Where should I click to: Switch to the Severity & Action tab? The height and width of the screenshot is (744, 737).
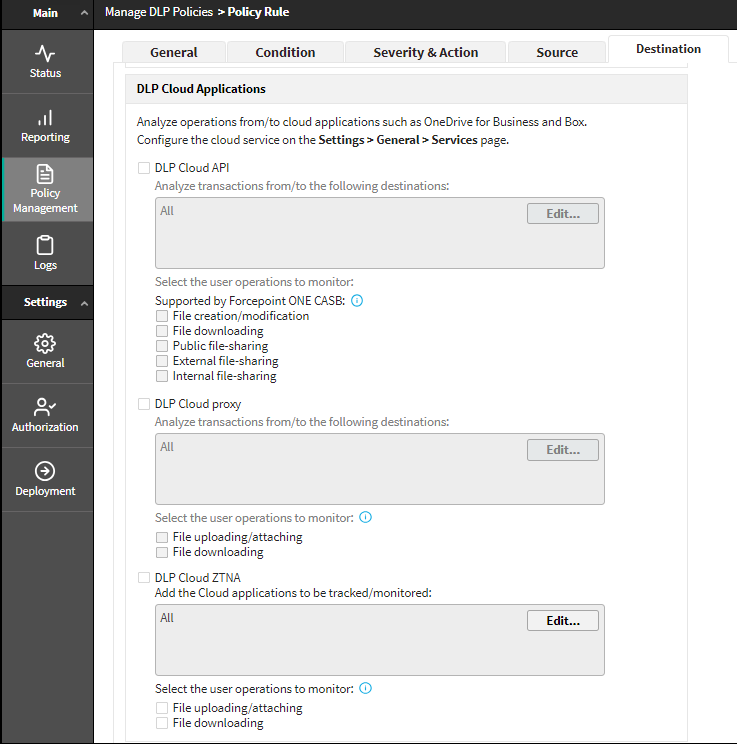(425, 52)
